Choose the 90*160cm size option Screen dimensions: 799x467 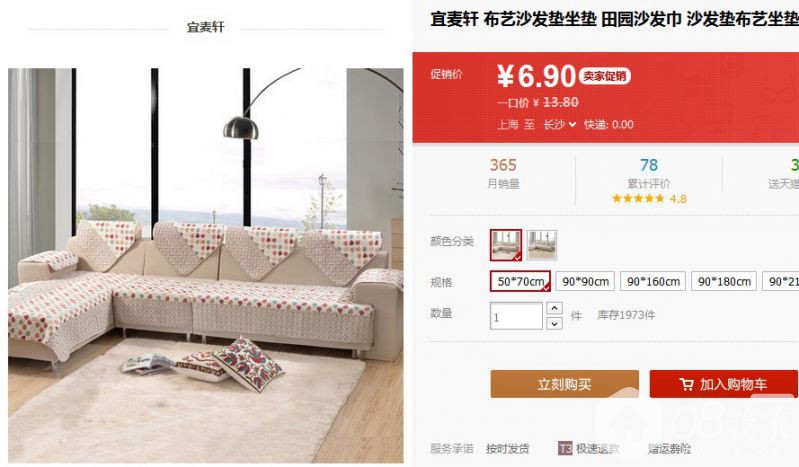click(653, 281)
